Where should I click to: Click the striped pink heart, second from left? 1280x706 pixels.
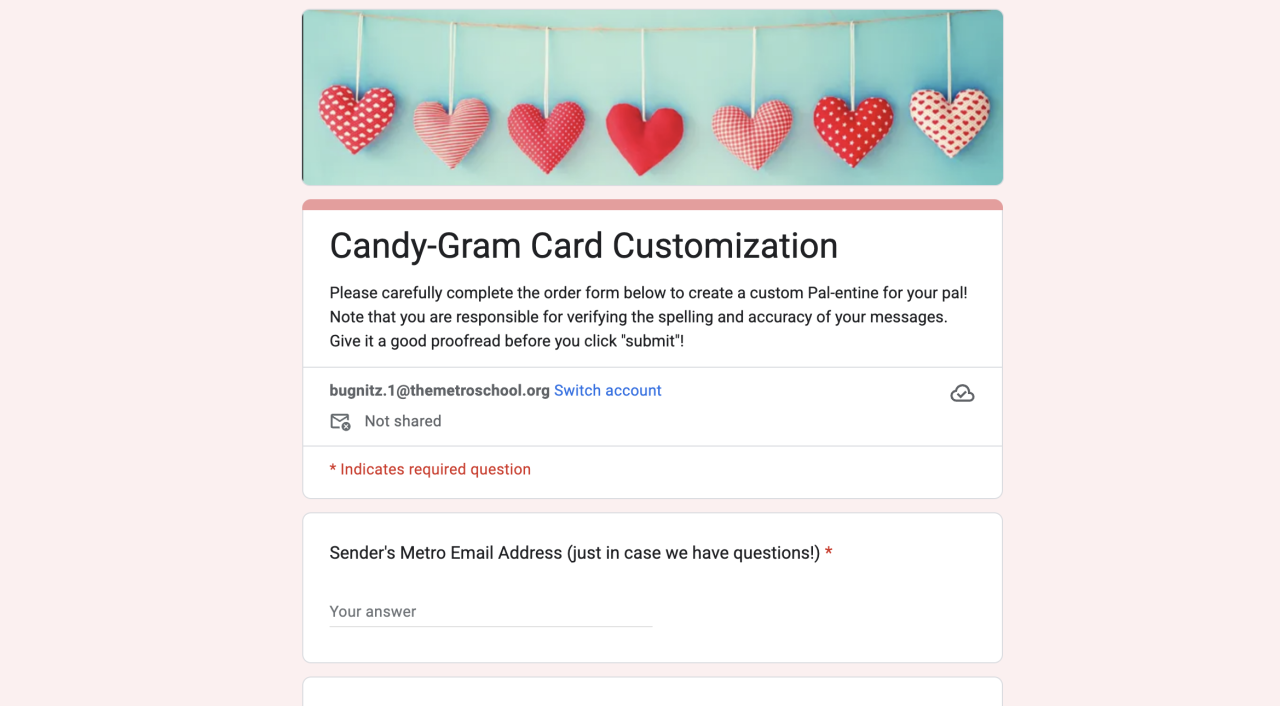click(451, 132)
